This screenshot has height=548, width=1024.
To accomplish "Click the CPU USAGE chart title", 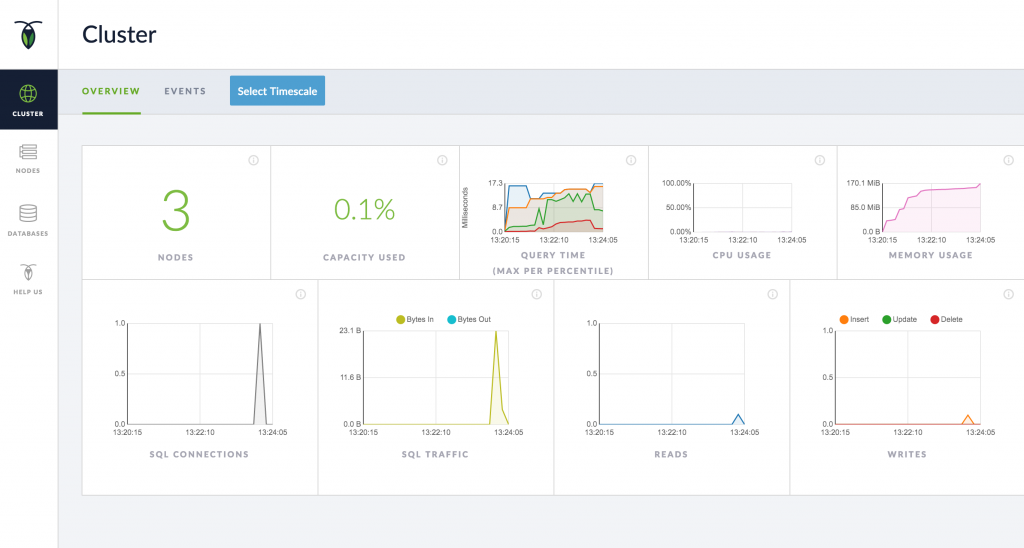I will pyautogui.click(x=742, y=255).
